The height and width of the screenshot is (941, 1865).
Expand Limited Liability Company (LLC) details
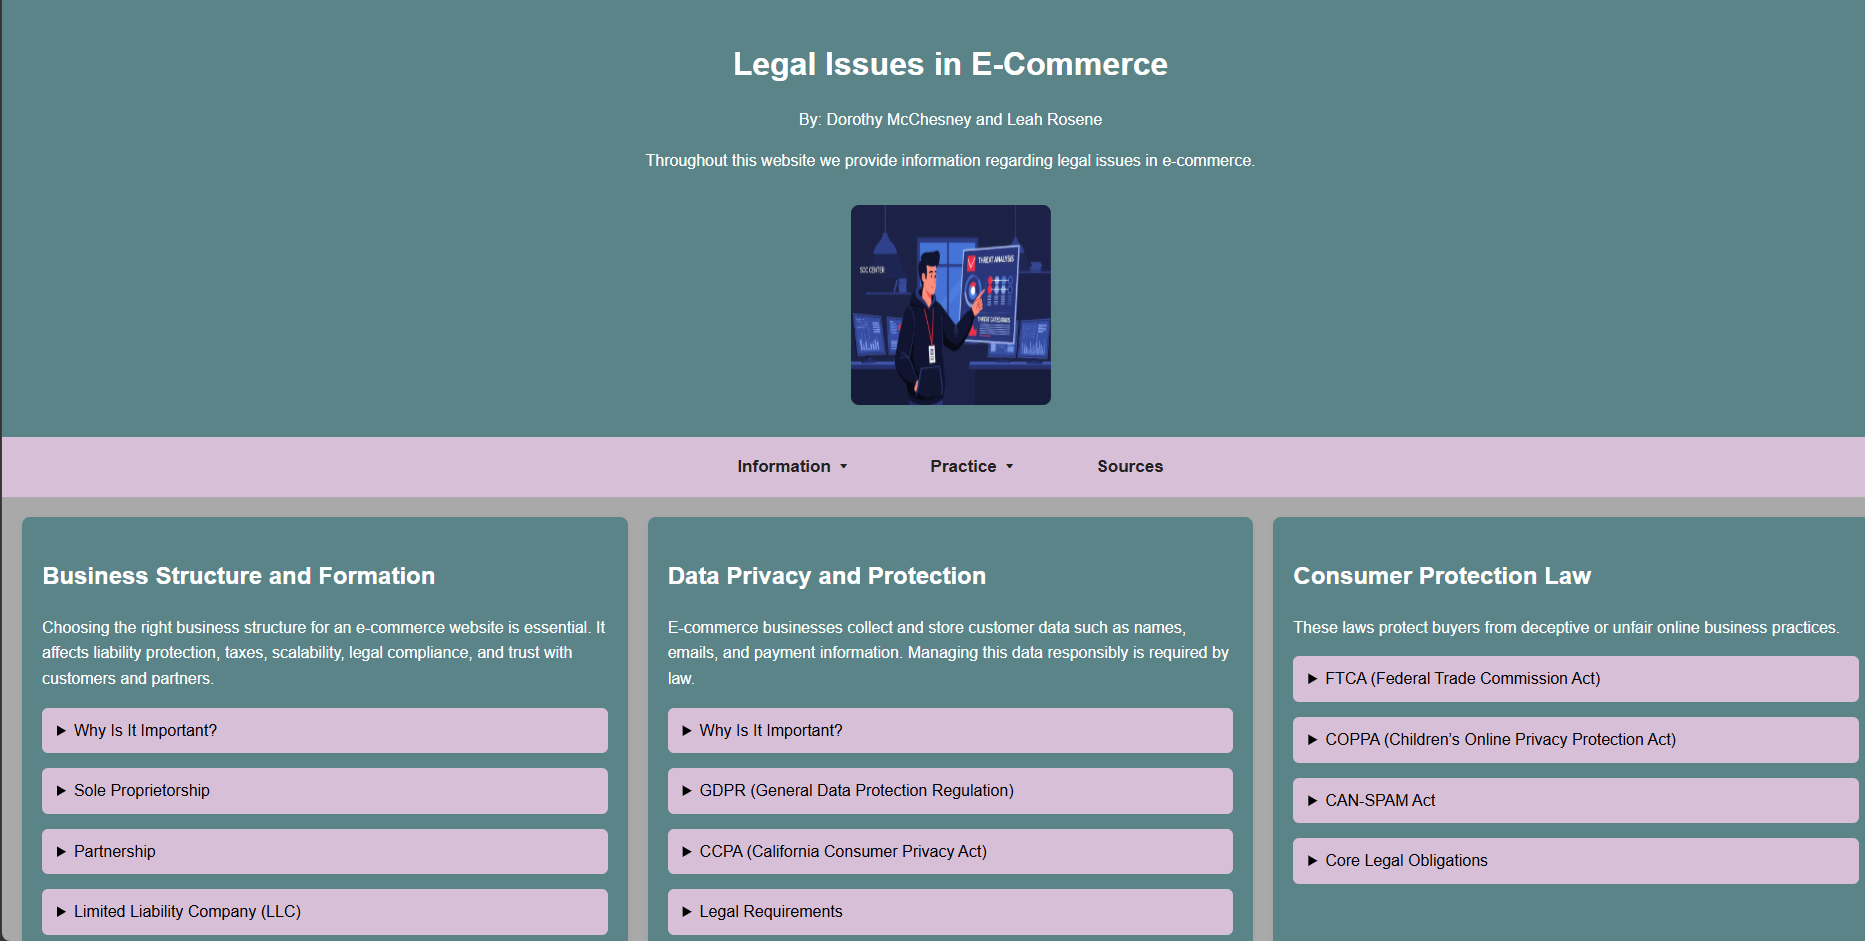pyautogui.click(x=324, y=912)
